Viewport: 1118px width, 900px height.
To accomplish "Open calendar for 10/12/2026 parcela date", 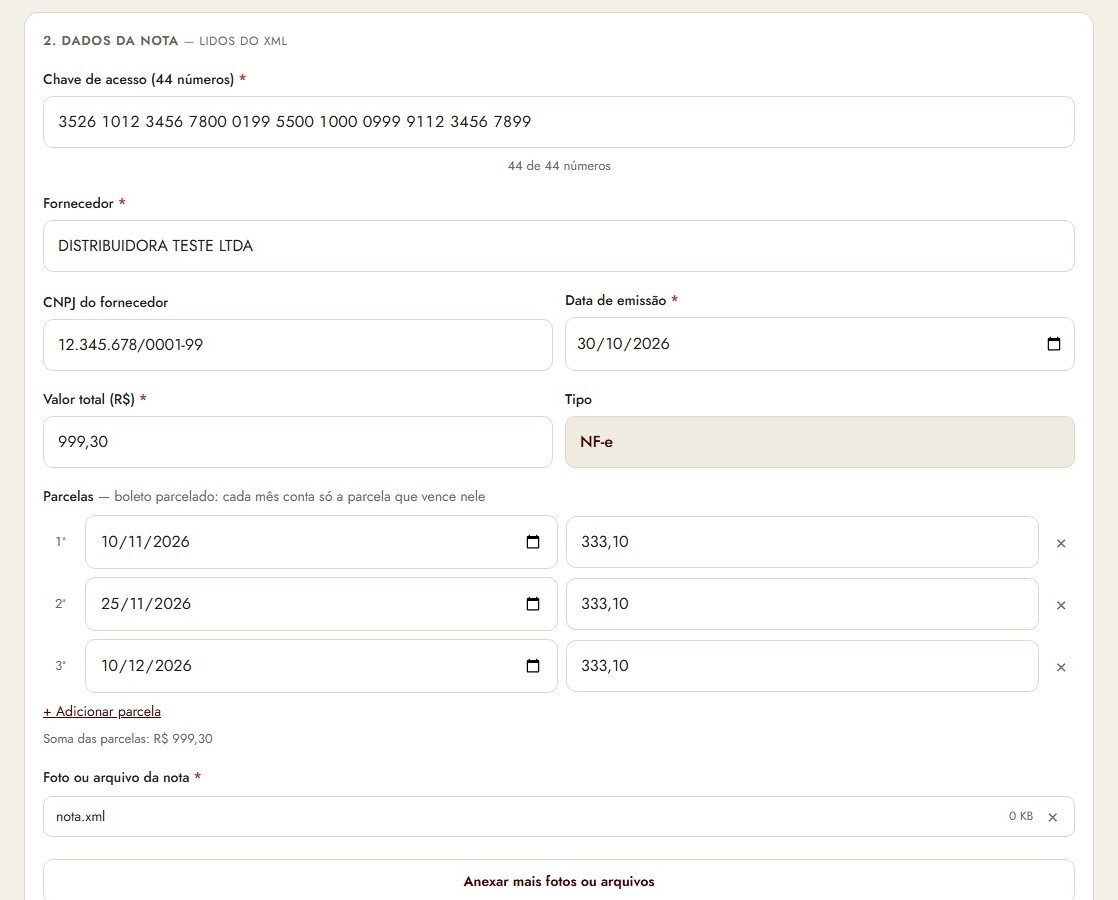I will point(533,666).
